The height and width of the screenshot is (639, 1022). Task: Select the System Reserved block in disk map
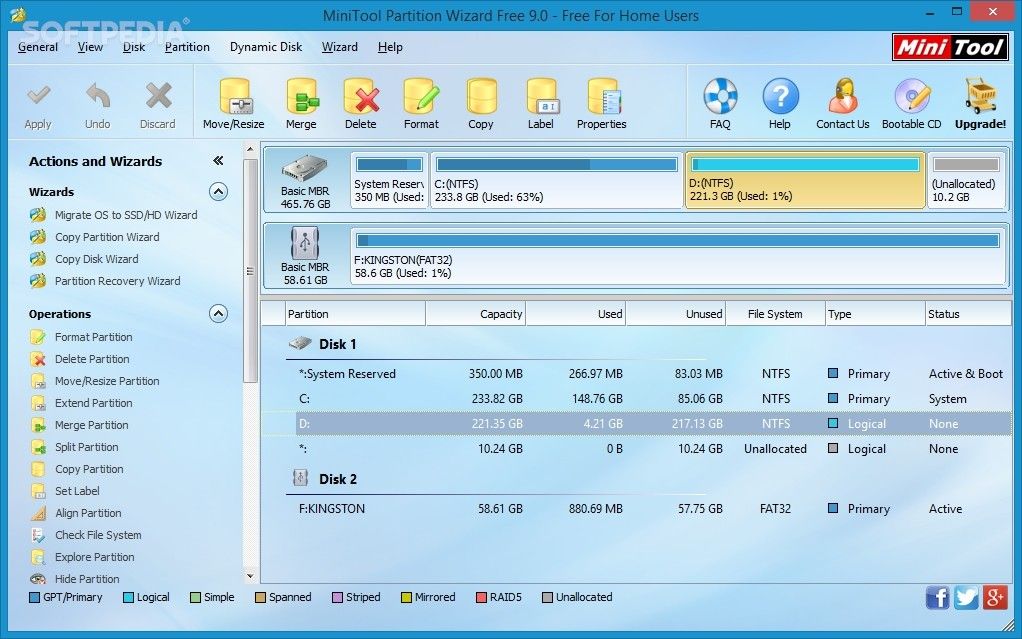pos(389,180)
